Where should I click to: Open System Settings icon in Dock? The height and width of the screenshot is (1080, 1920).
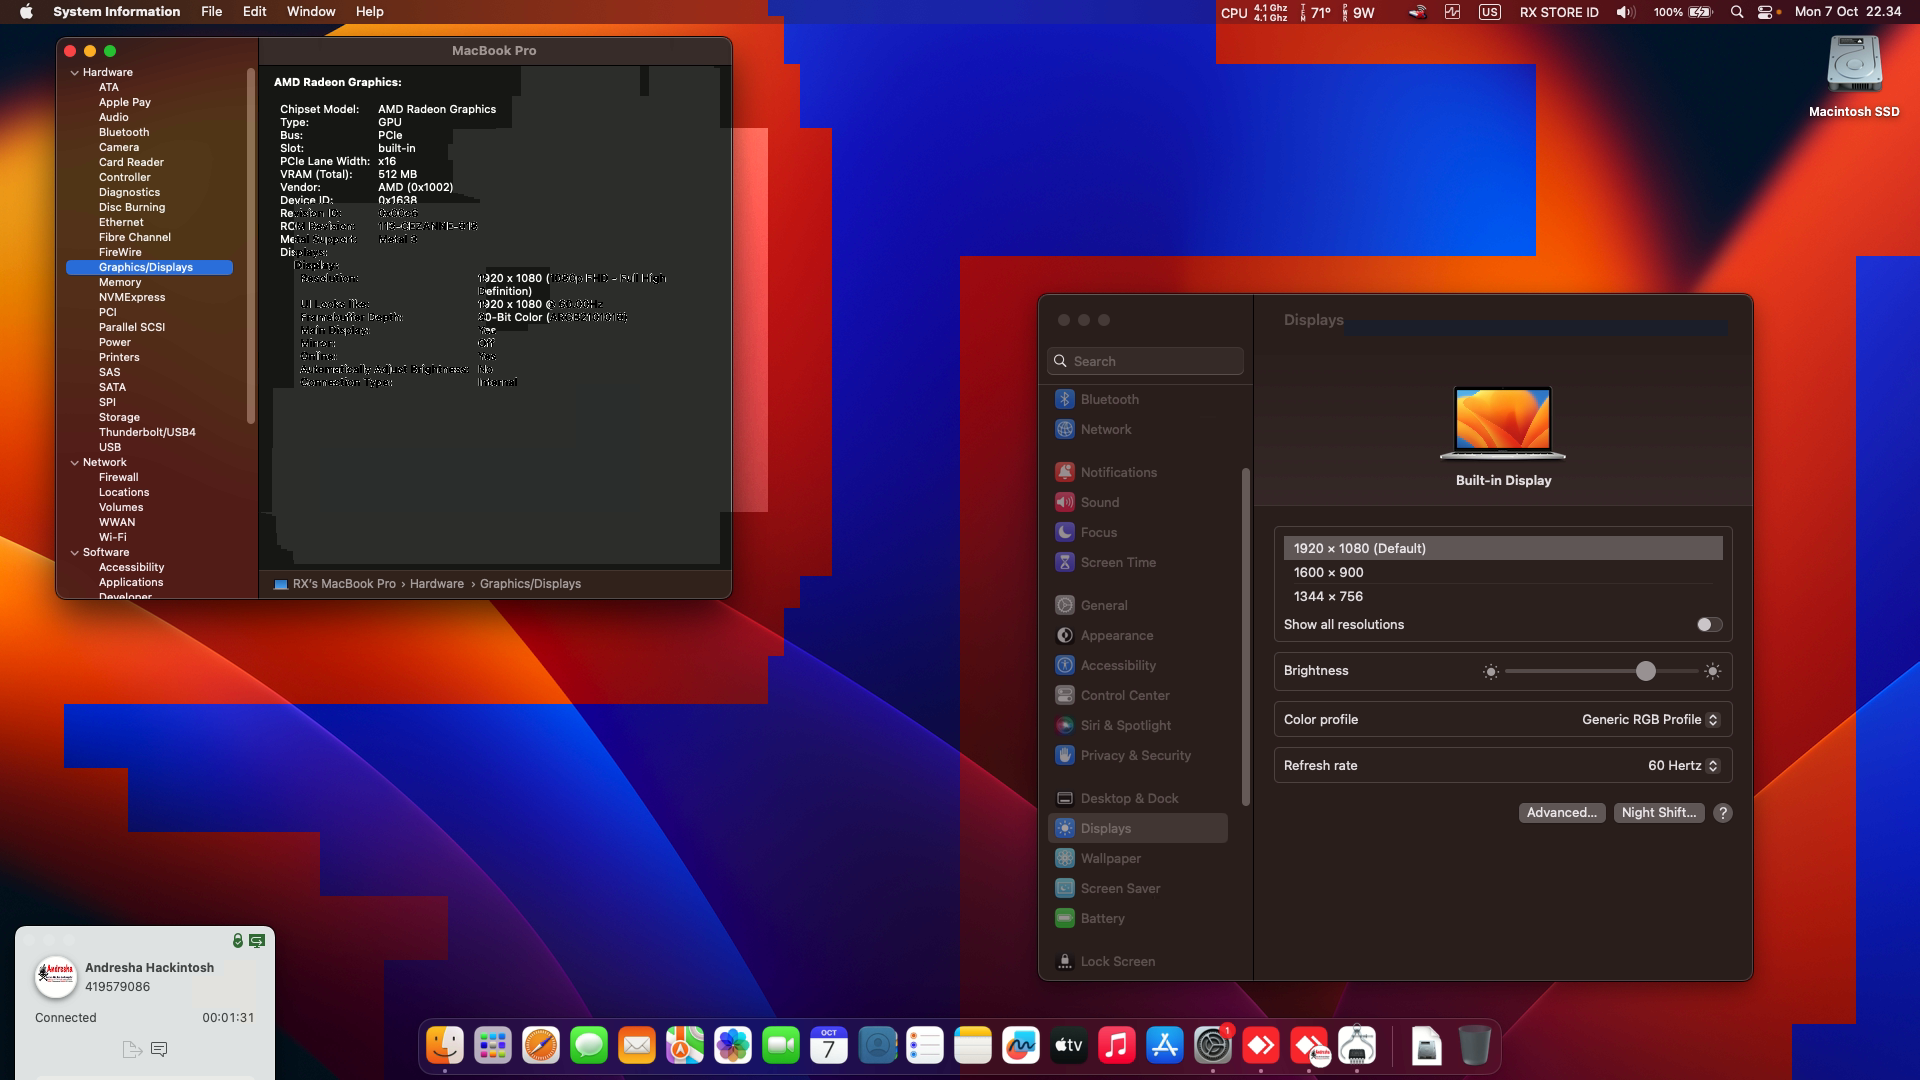tap(1213, 1046)
